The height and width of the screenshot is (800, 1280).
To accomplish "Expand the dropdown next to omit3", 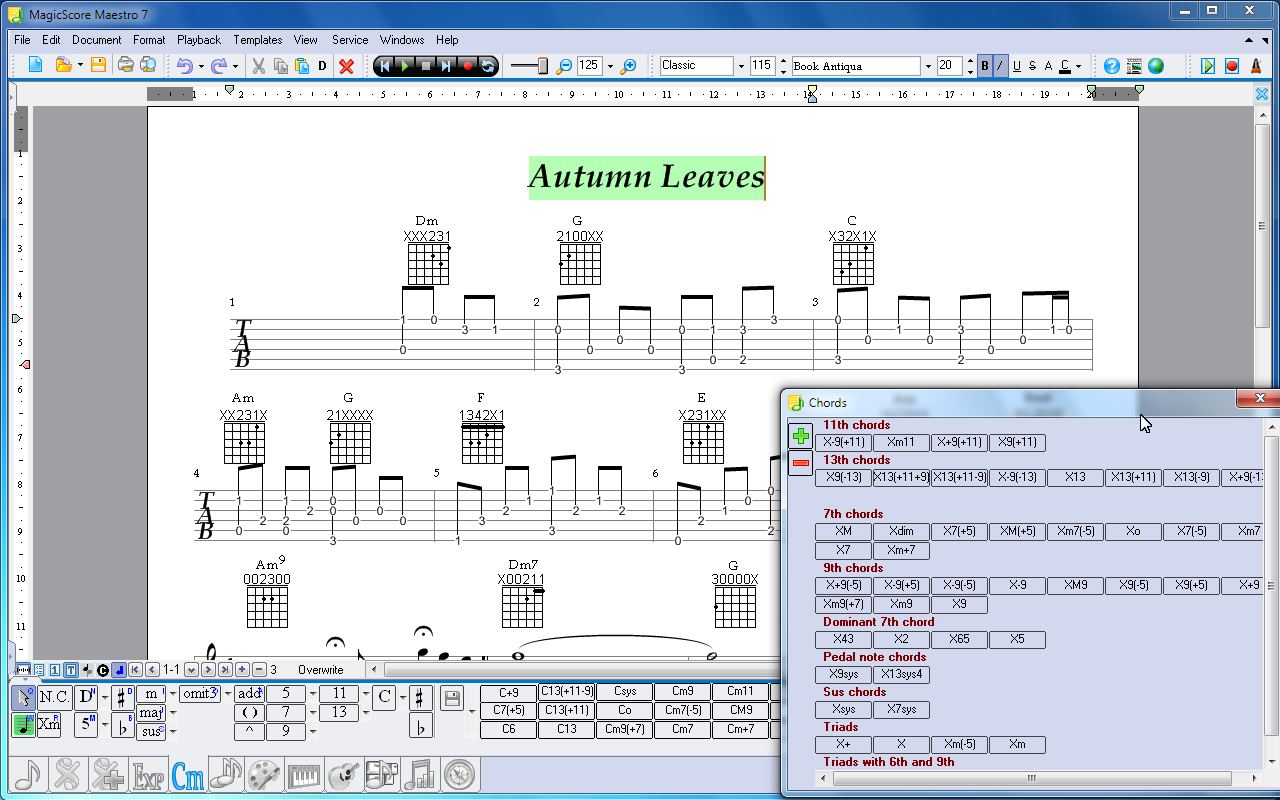I will point(227,694).
